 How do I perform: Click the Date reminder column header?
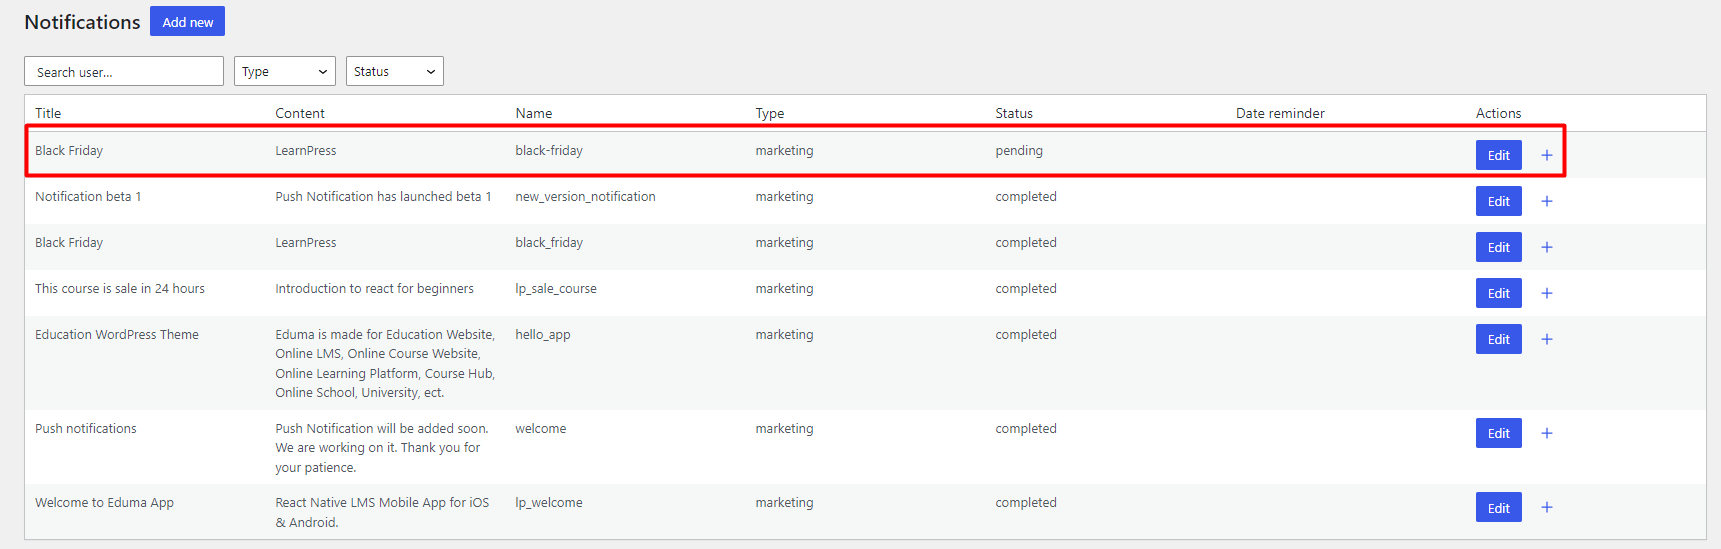(x=1280, y=113)
